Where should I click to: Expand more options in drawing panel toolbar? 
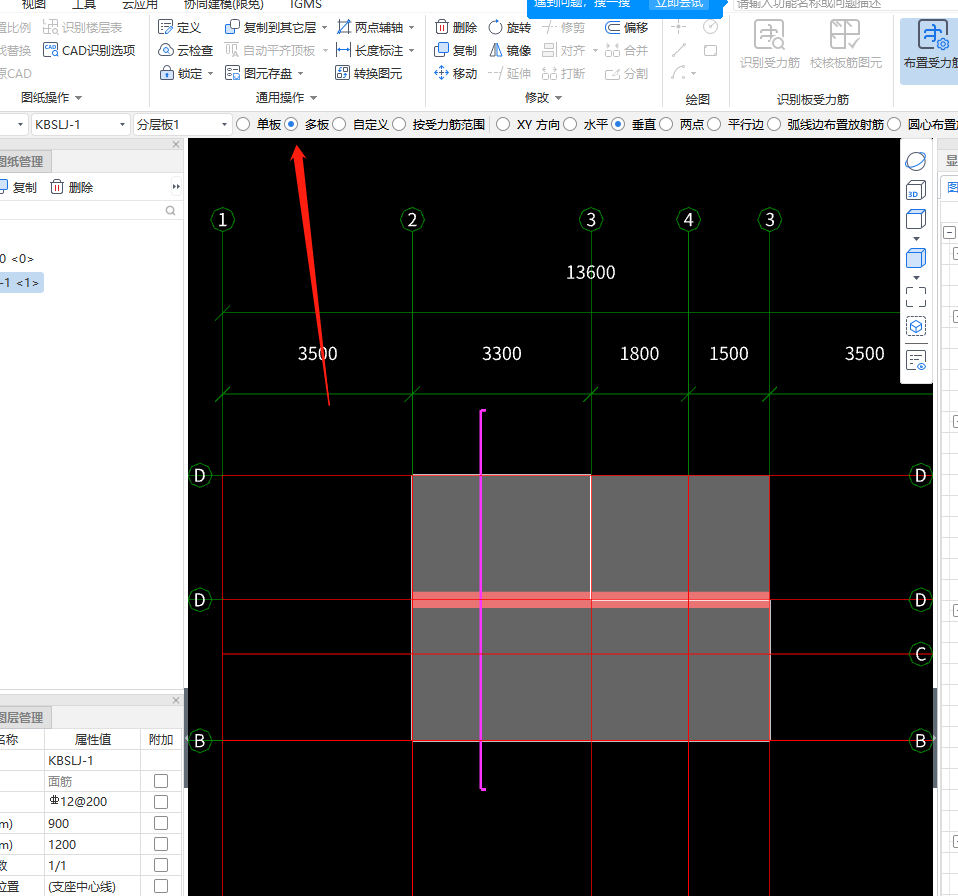point(176,187)
